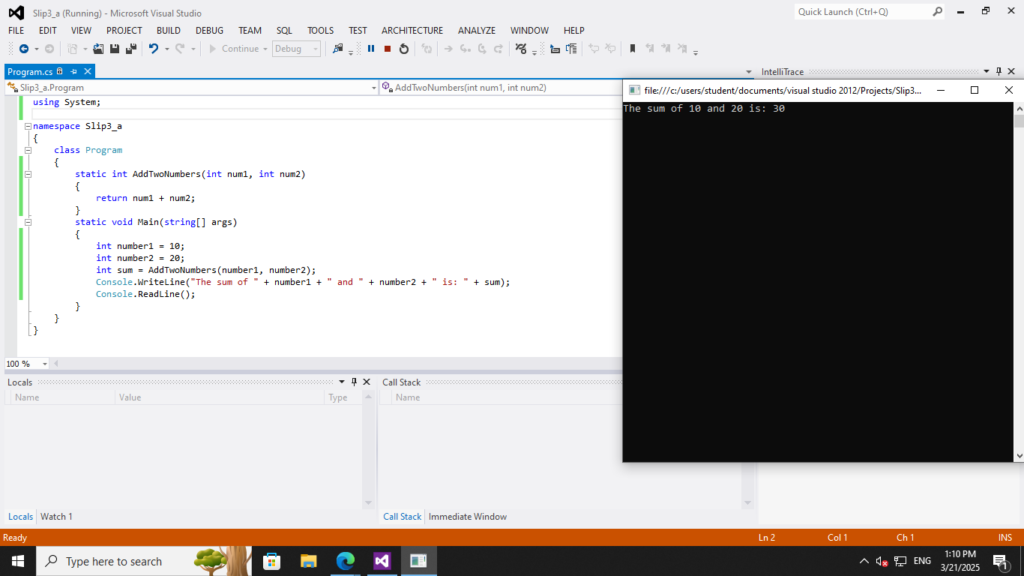Viewport: 1024px width, 576px height.
Task: Click the IntelliTrace events icon in the toolbar
Action: click(x=520, y=49)
